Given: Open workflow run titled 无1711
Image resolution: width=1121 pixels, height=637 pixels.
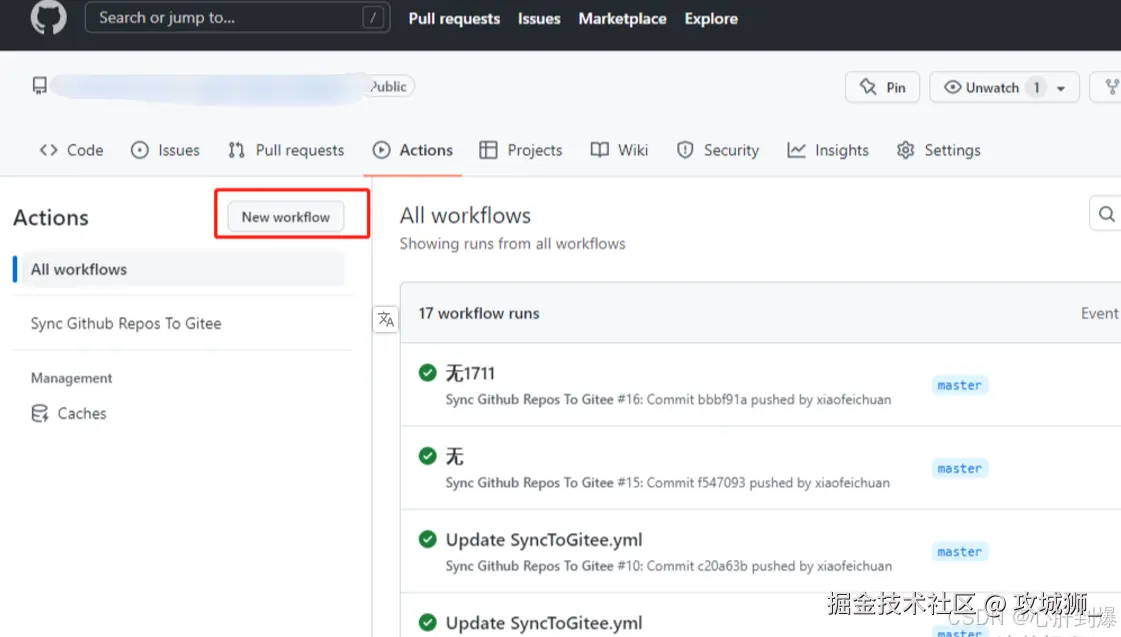Looking at the screenshot, I should (x=470, y=373).
